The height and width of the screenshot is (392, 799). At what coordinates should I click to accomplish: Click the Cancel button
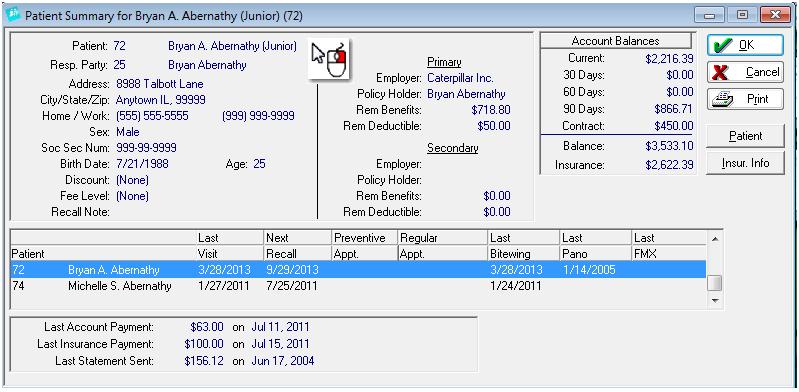pyautogui.click(x=745, y=72)
